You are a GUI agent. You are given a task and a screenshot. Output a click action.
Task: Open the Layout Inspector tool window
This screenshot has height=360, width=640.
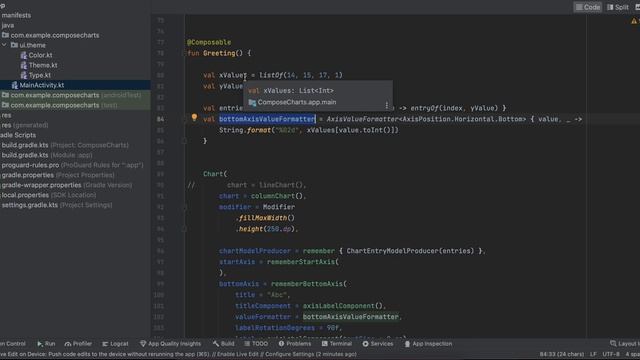point(624,344)
